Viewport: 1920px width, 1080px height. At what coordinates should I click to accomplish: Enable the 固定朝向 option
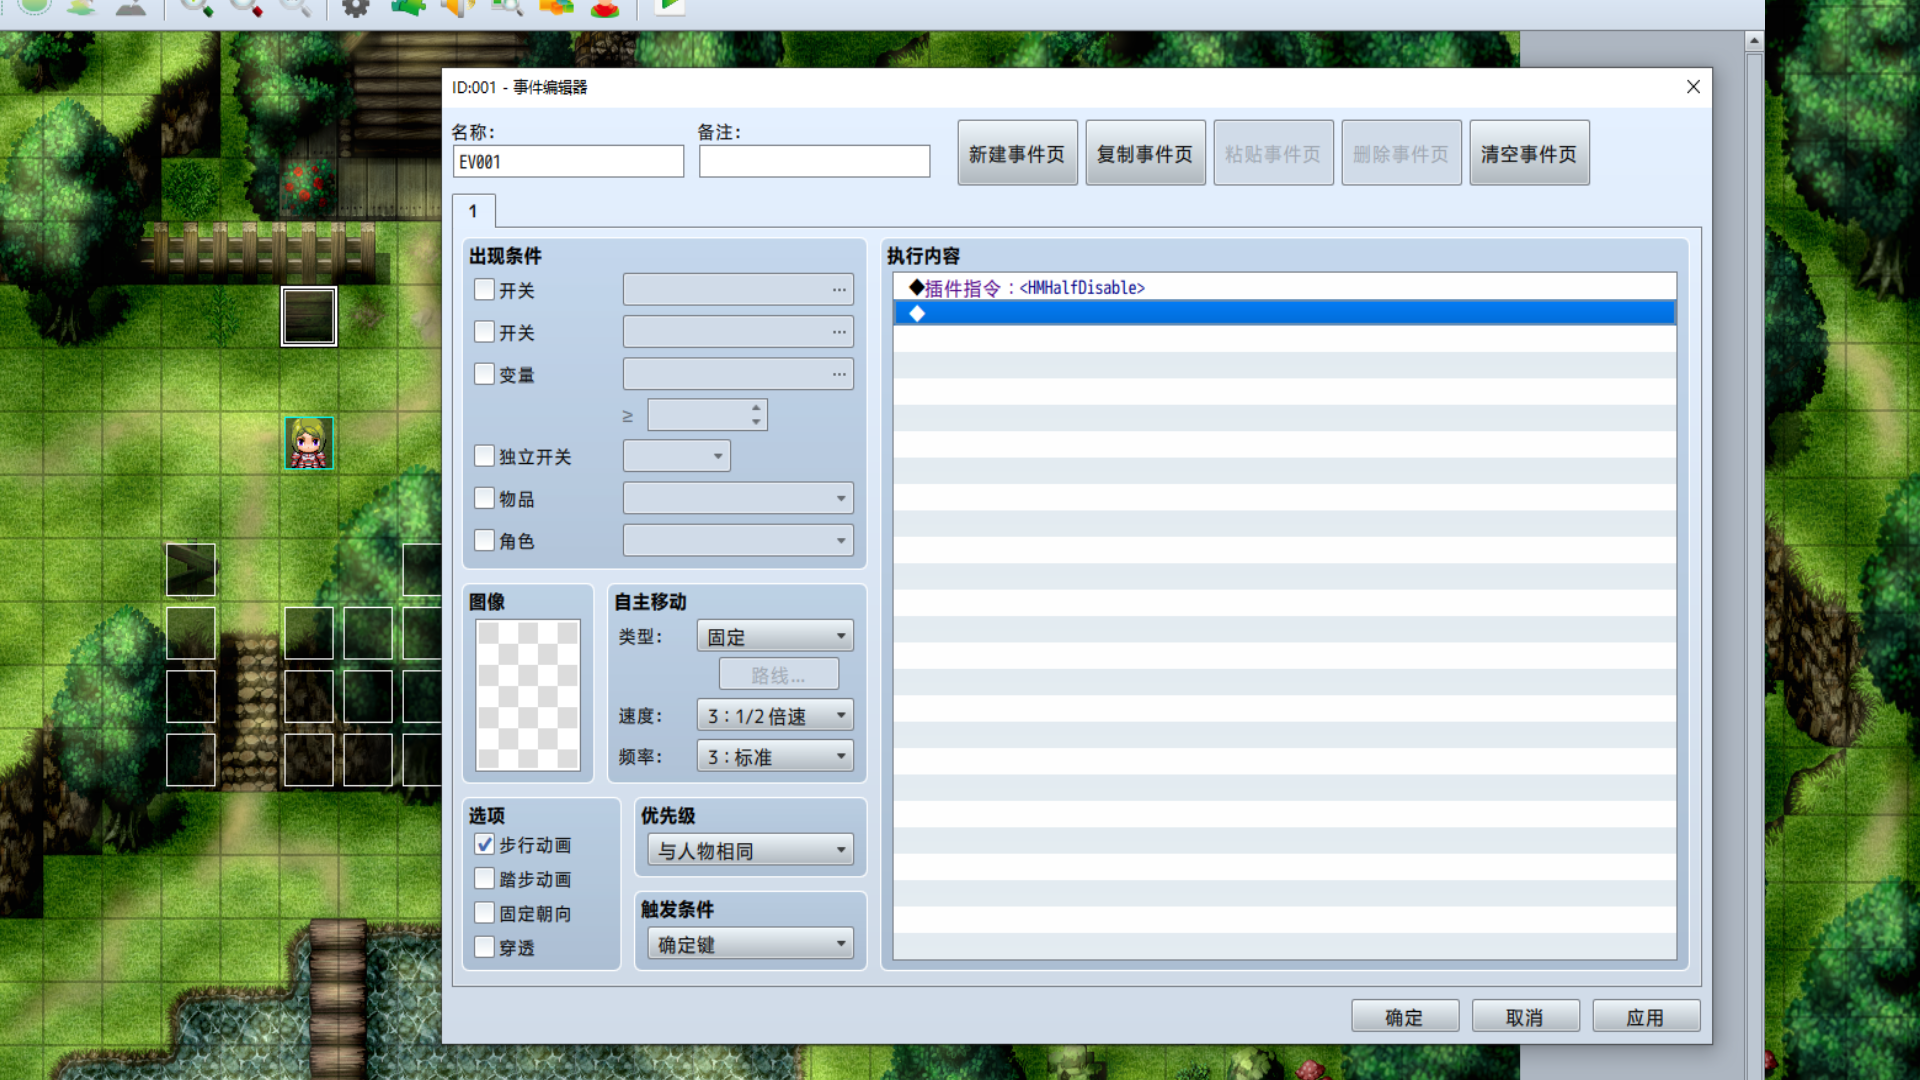coord(484,913)
